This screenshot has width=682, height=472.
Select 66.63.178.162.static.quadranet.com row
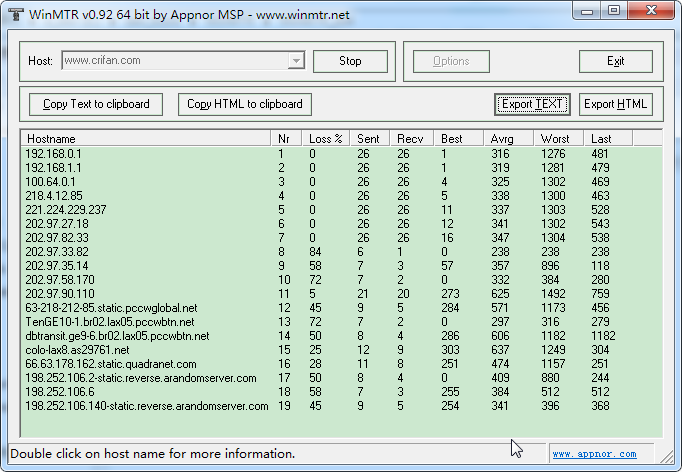pyautogui.click(x=341, y=364)
